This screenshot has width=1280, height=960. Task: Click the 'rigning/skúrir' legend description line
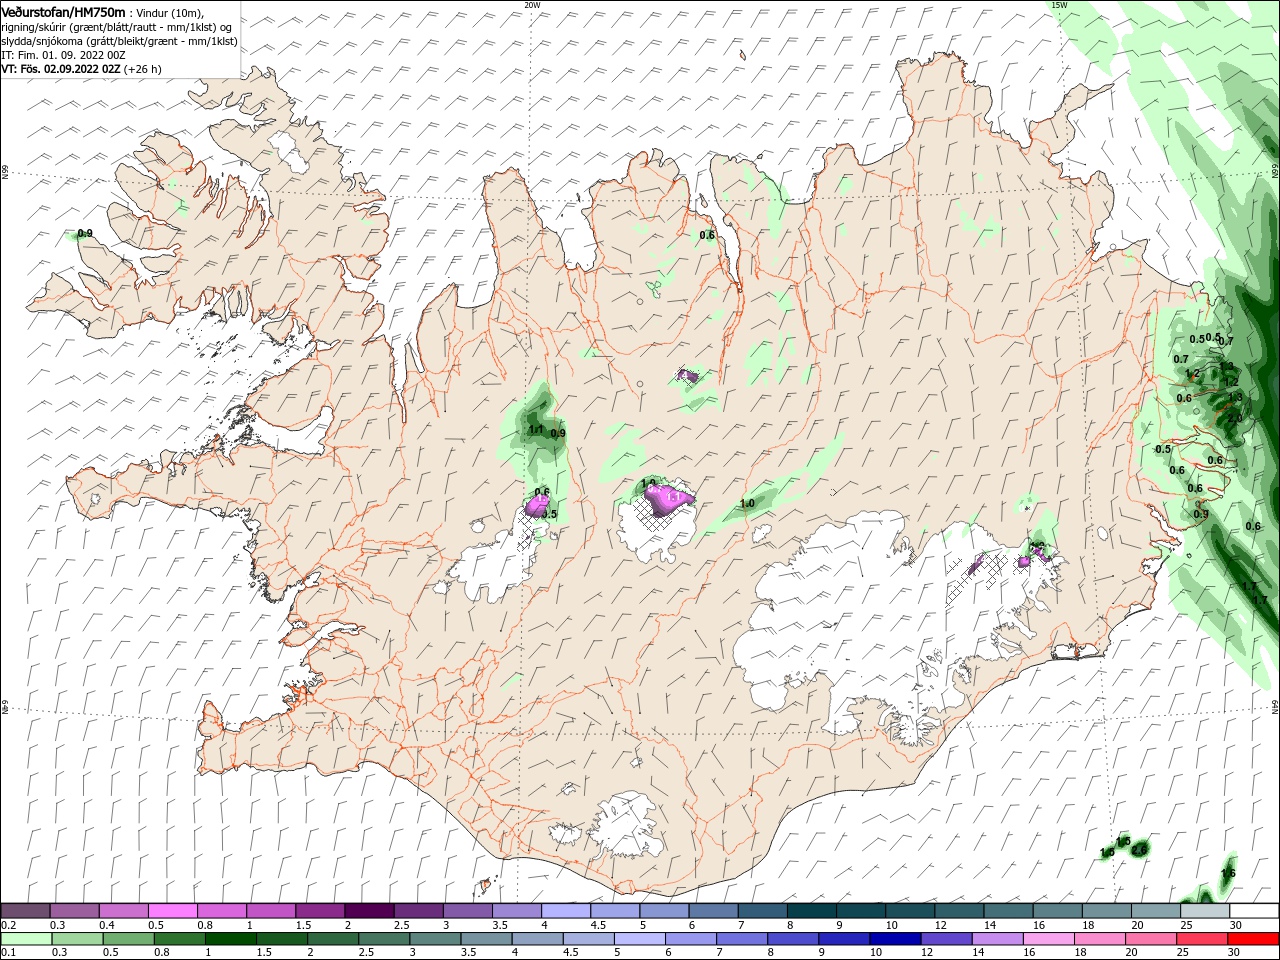(x=118, y=27)
